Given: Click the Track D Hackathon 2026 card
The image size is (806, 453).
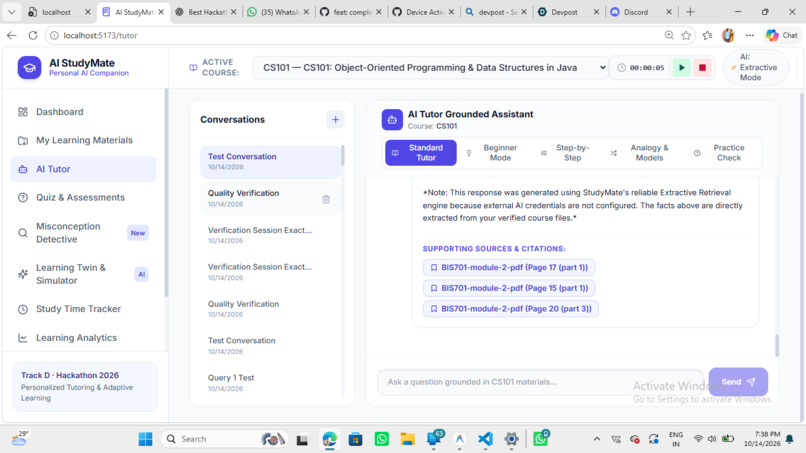Looking at the screenshot, I should [x=85, y=386].
